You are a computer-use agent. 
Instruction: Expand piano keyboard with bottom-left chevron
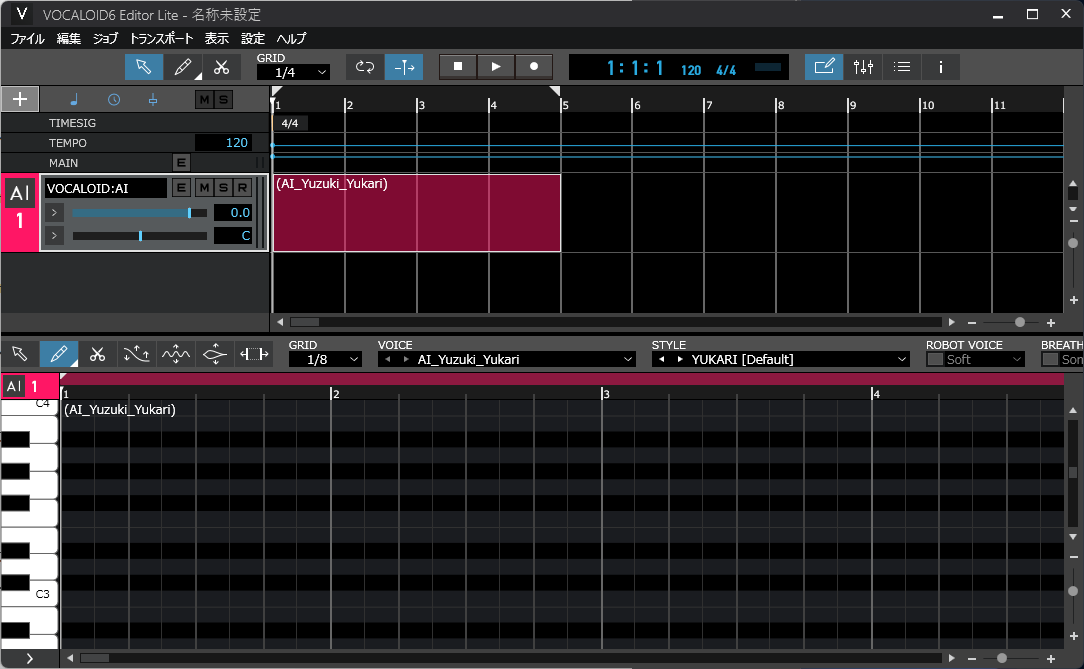click(29, 659)
